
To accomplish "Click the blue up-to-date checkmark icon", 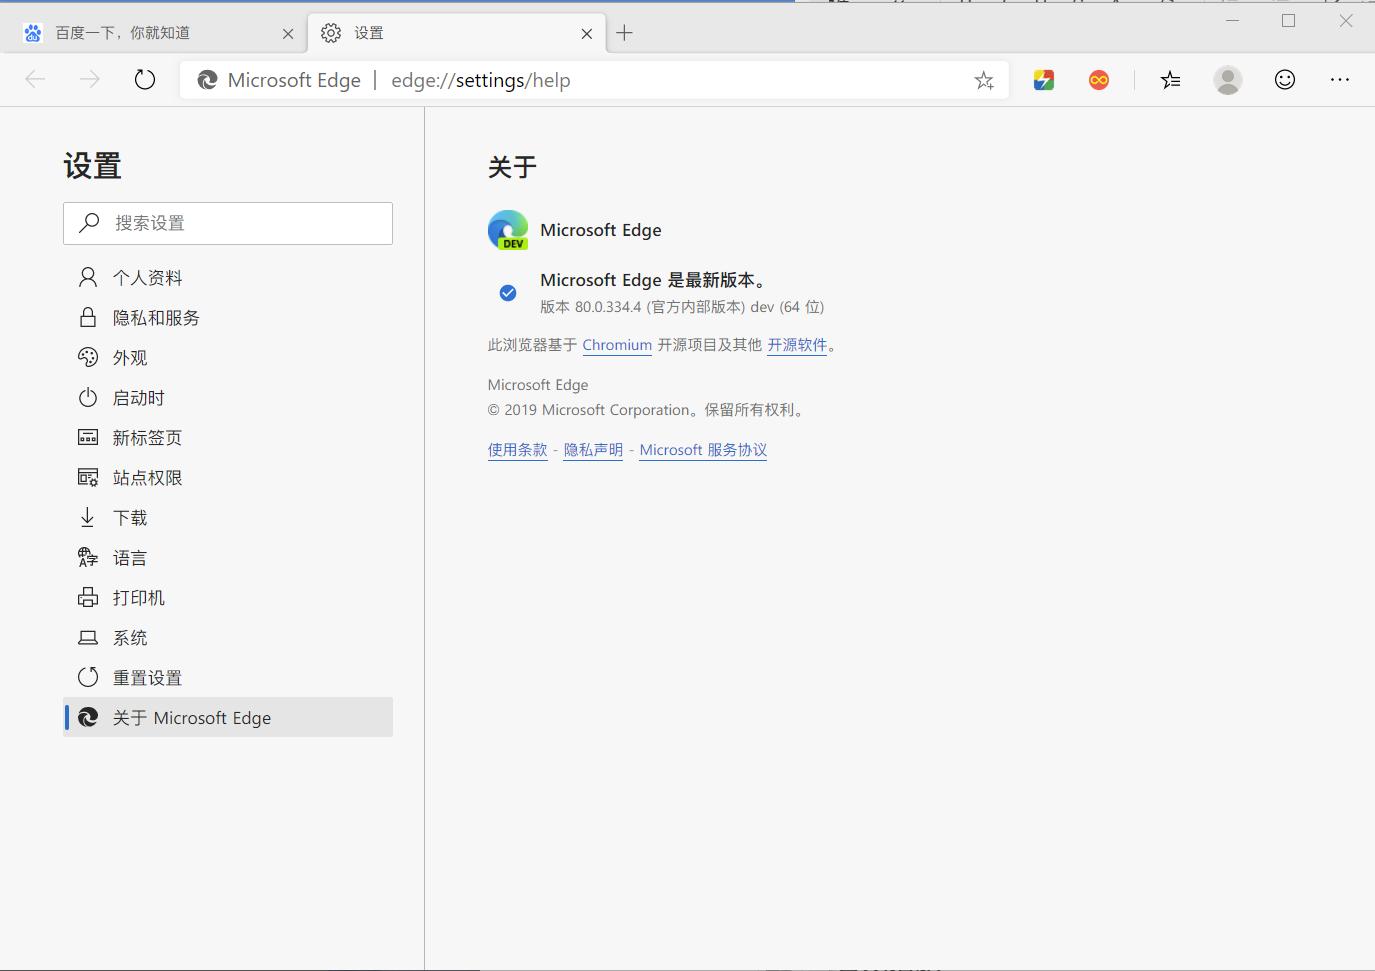I will pos(508,293).
